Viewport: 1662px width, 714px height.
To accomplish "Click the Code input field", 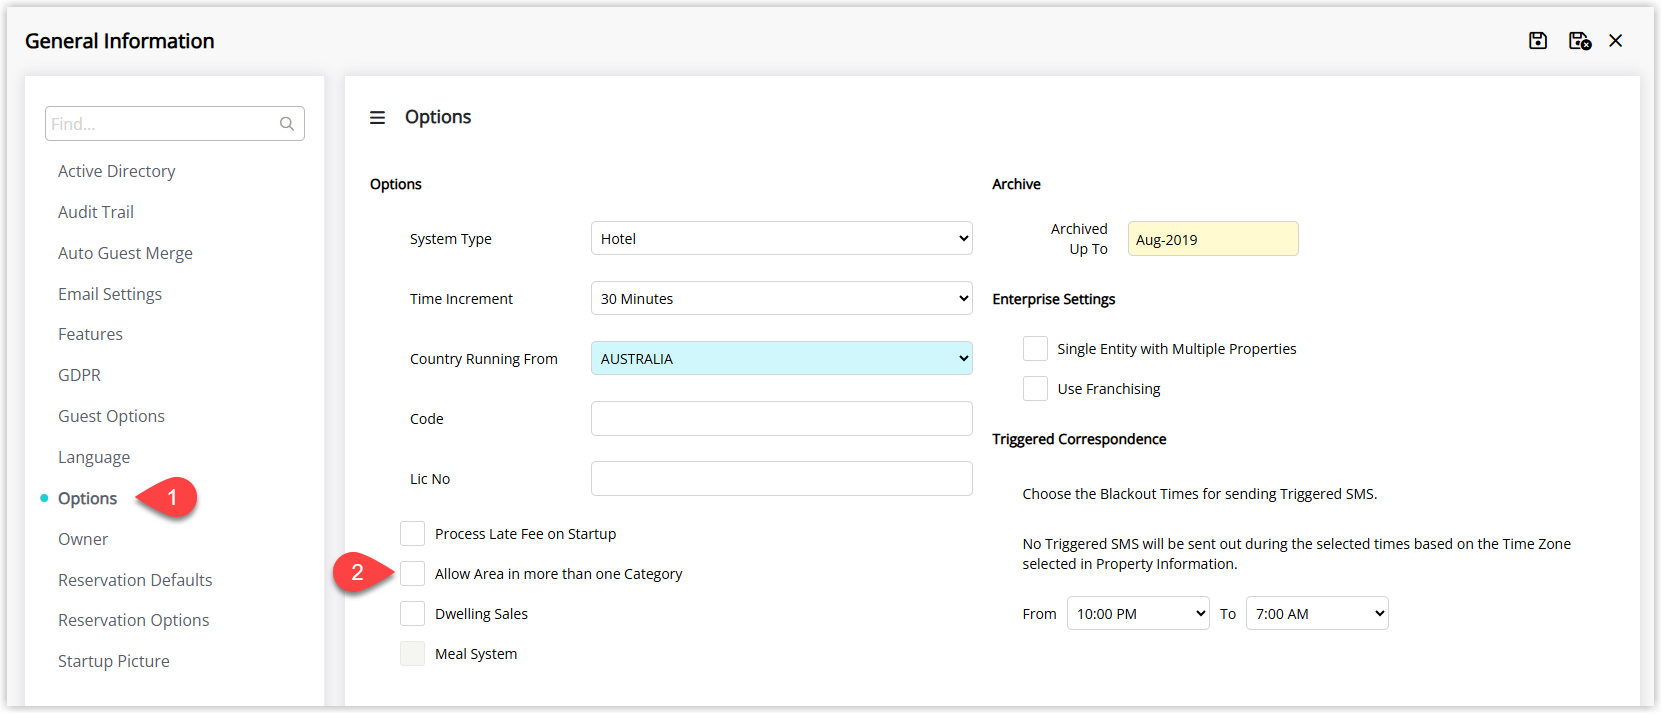I will click(x=782, y=418).
